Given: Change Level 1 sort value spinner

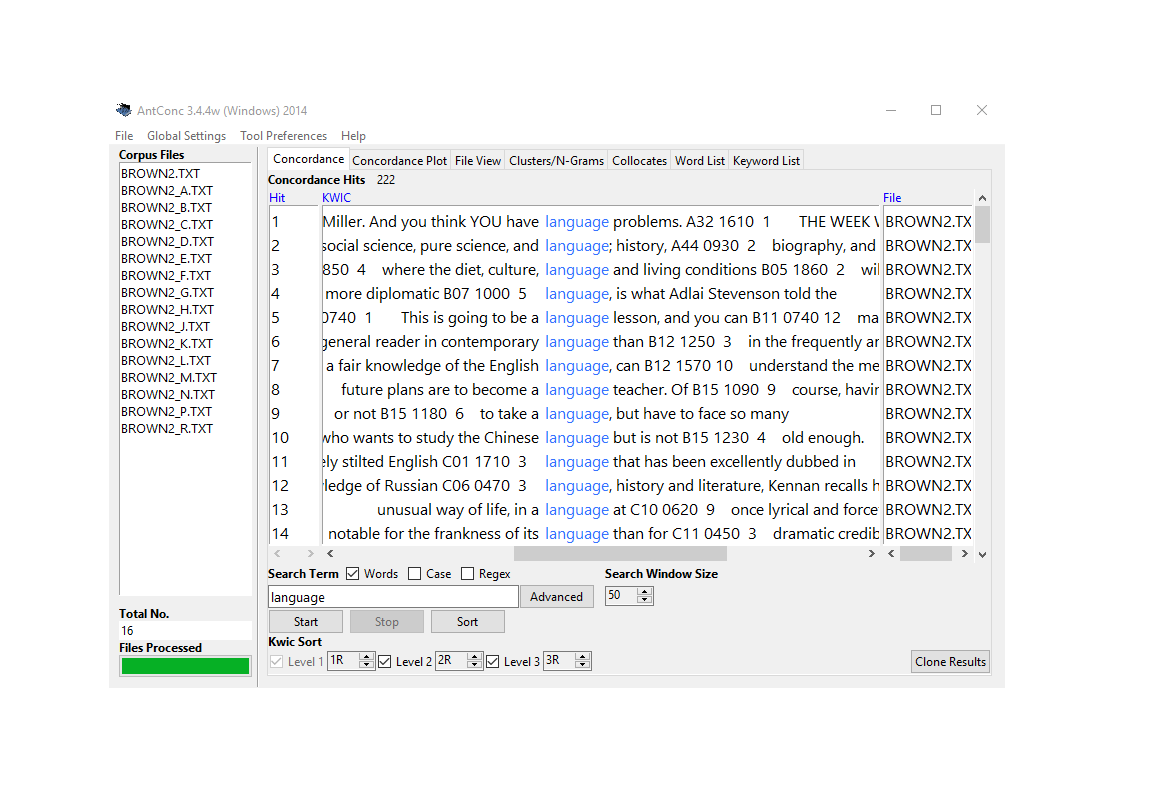Looking at the screenshot, I should tap(366, 661).
